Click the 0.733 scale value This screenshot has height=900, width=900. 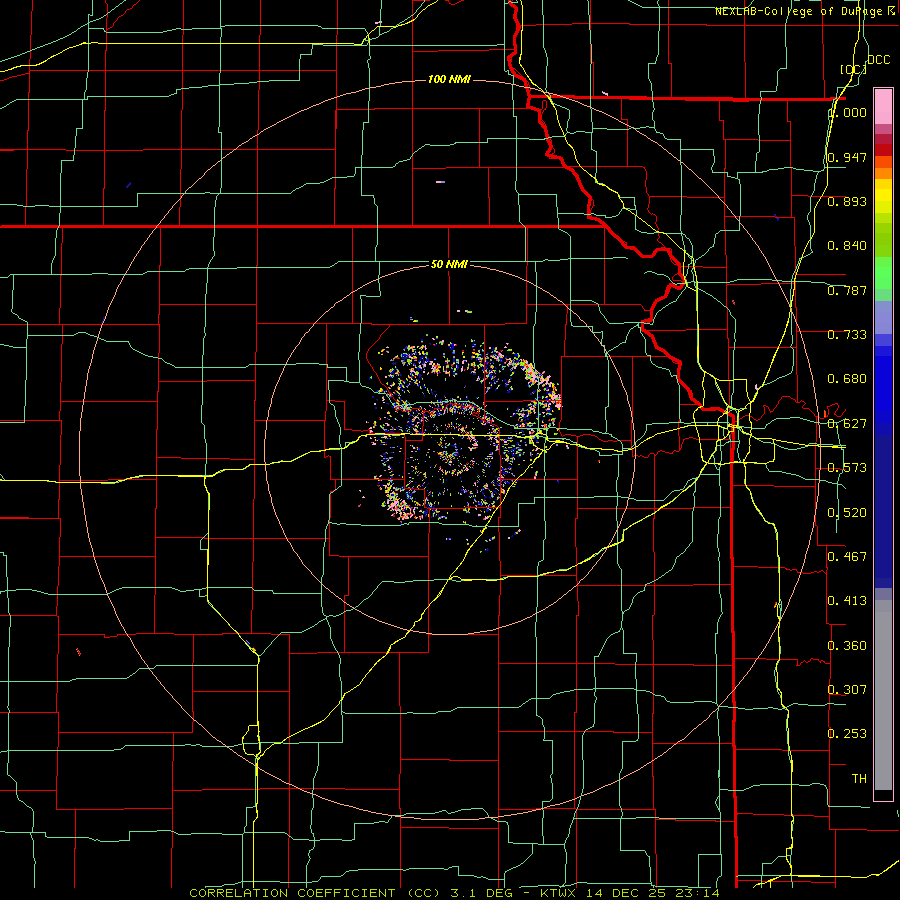[x=847, y=335]
